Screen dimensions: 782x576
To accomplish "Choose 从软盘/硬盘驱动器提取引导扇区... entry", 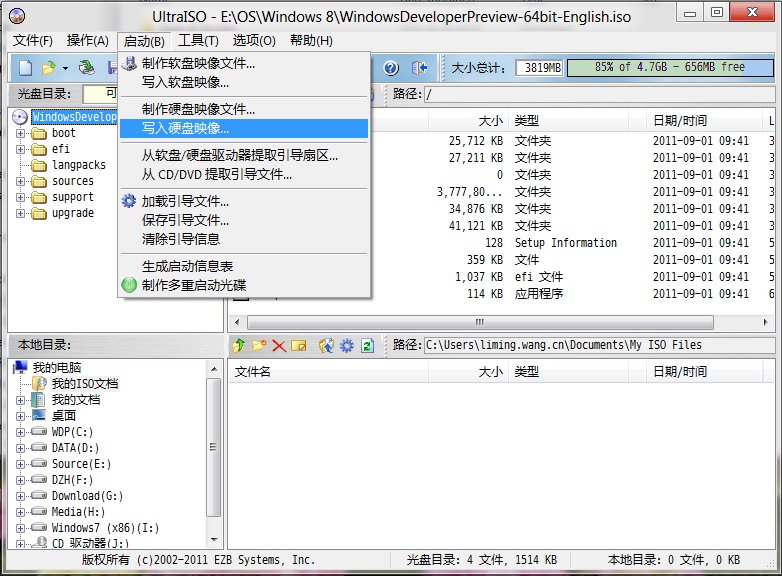I will [244, 156].
